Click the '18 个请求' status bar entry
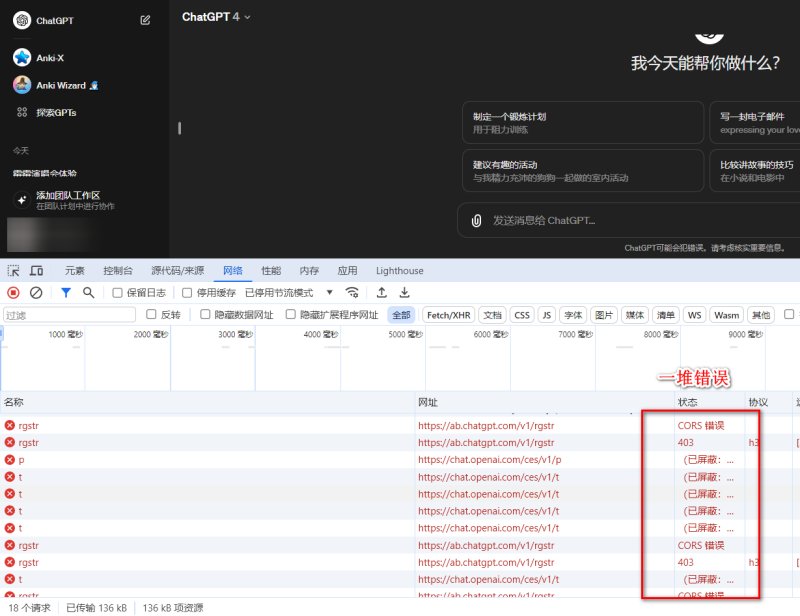This screenshot has width=800, height=616. pyautogui.click(x=30, y=608)
